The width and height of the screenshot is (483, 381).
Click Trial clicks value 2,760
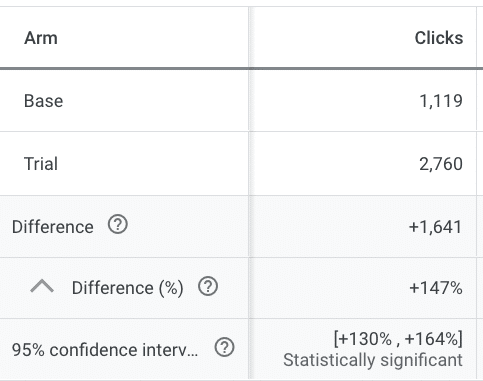pyautogui.click(x=441, y=164)
